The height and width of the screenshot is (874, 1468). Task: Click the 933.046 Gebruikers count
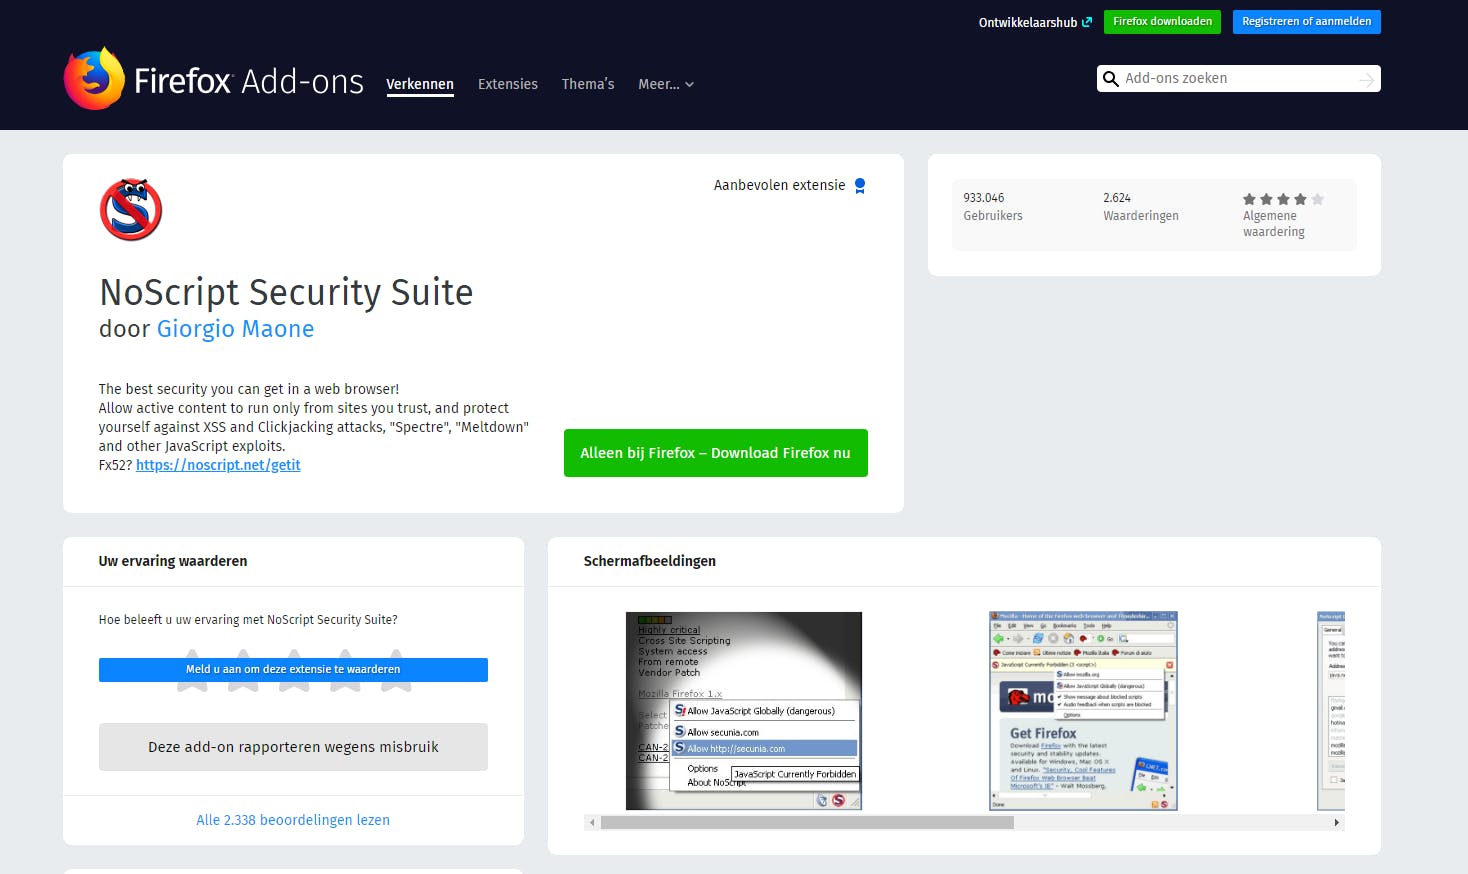point(993,207)
